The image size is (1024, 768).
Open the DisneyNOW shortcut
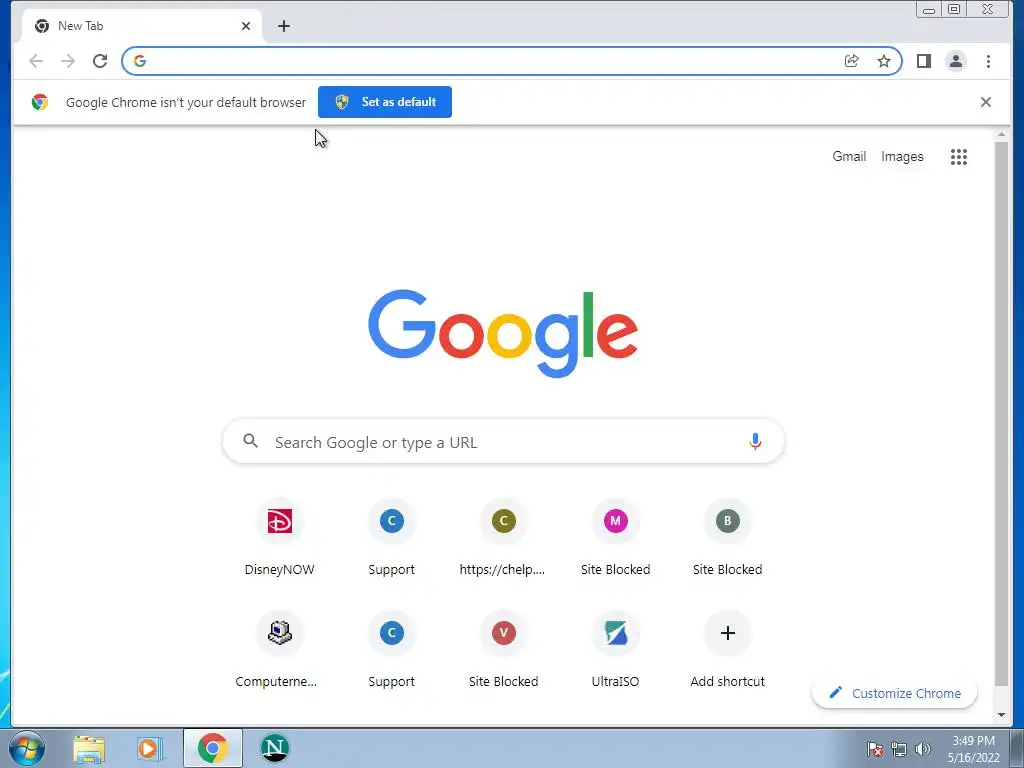click(x=280, y=537)
